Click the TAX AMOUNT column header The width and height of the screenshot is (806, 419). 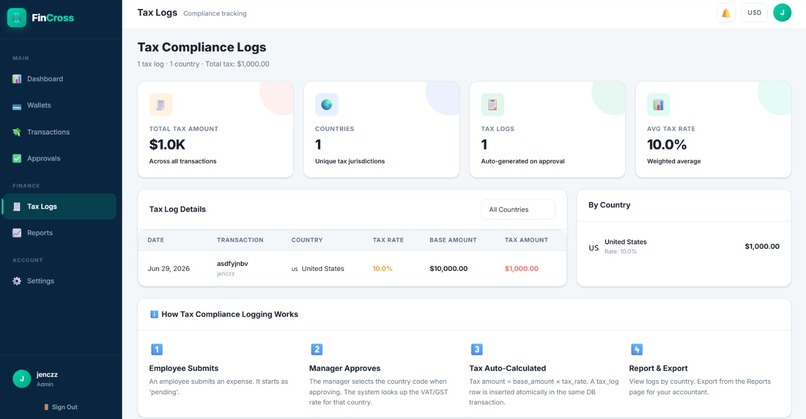click(526, 240)
